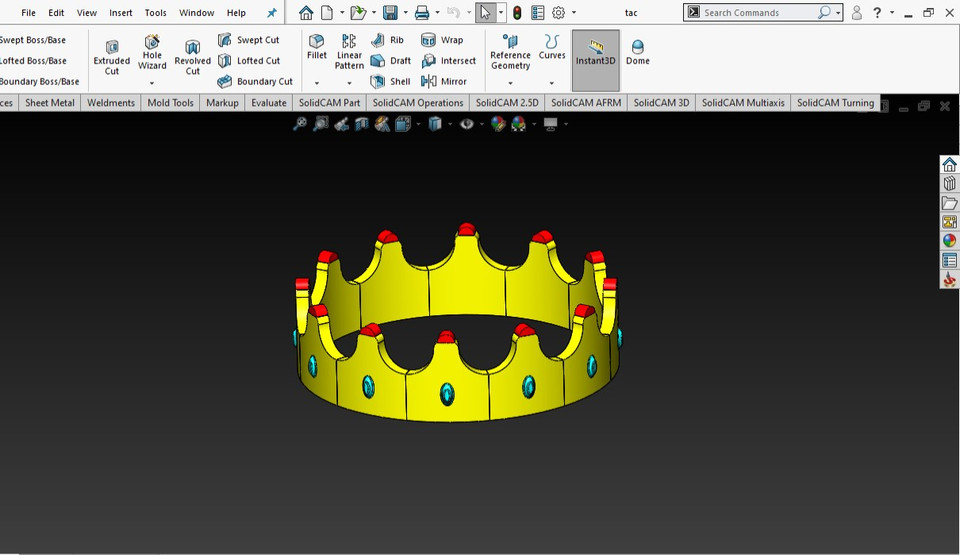This screenshot has width=960, height=555.
Task: Save the document with the floppy icon
Action: 390,12
